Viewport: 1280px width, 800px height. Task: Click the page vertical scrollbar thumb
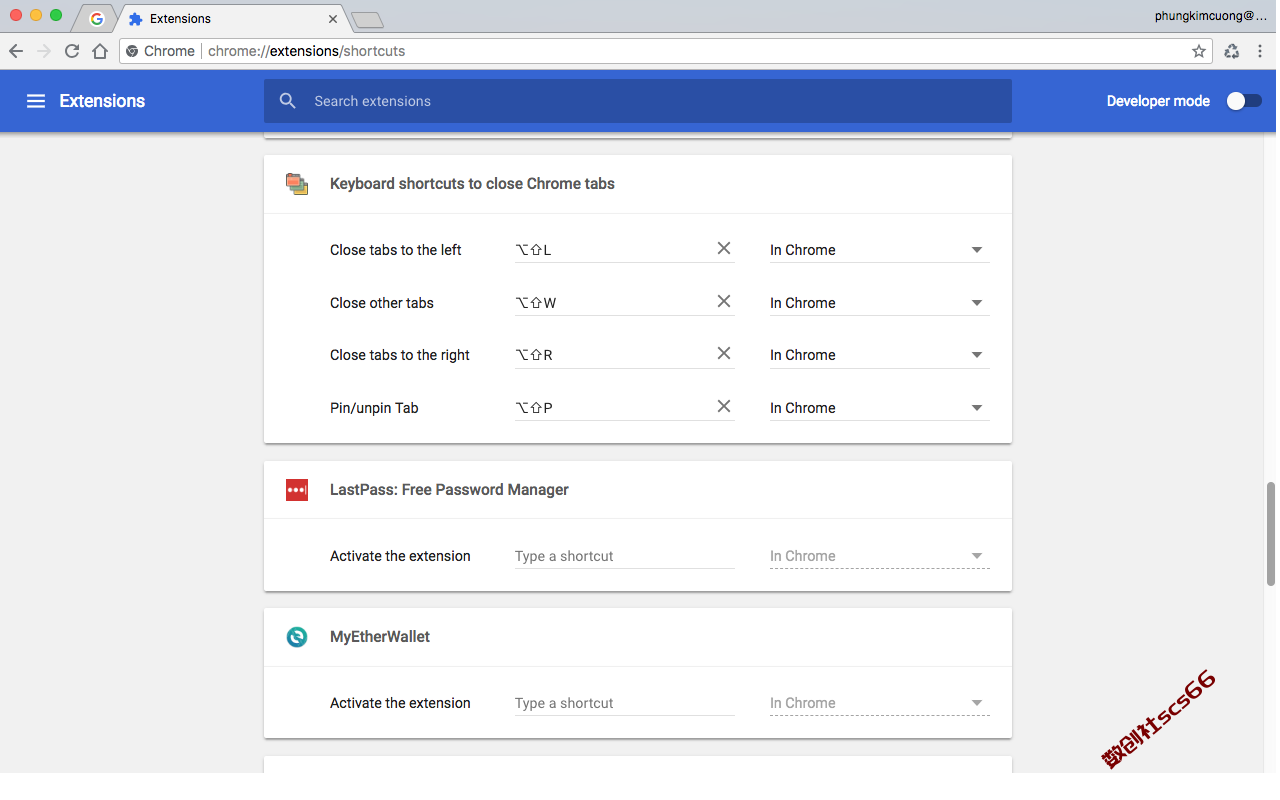1271,533
